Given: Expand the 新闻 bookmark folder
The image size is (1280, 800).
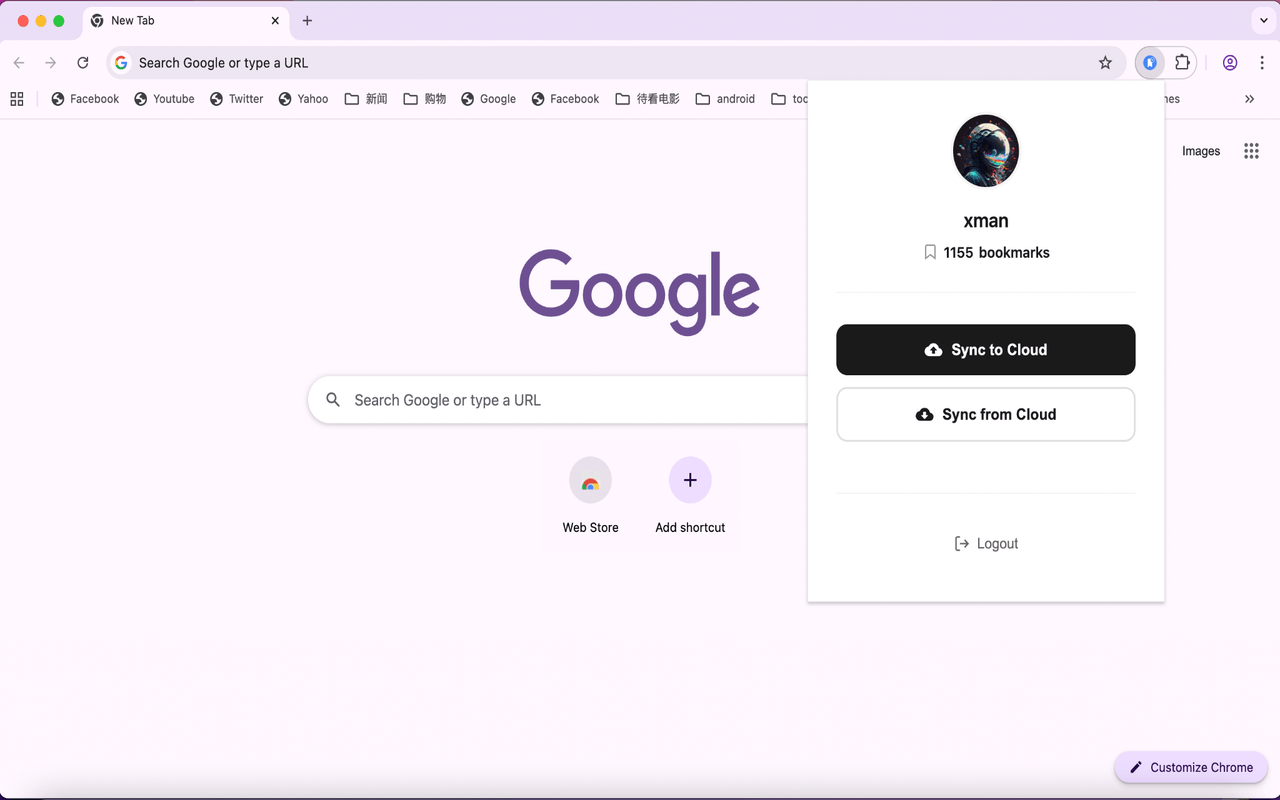Looking at the screenshot, I should (366, 99).
